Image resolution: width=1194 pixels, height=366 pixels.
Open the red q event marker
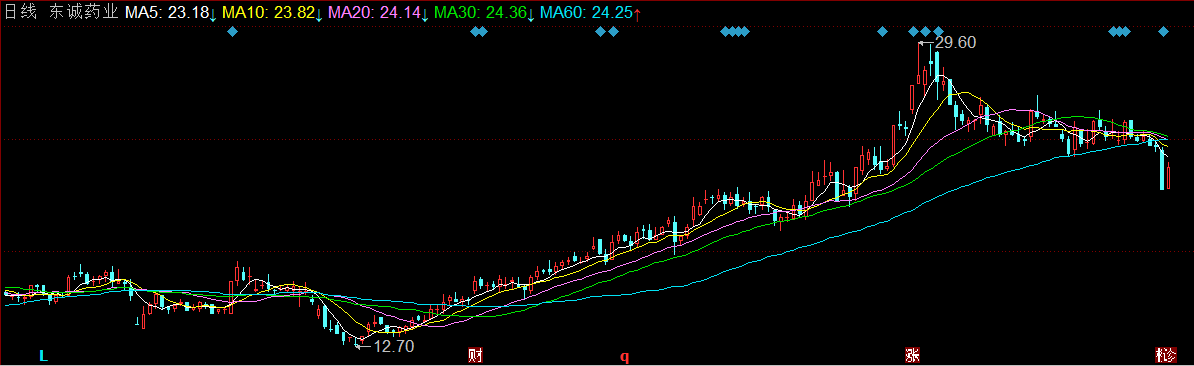point(624,355)
